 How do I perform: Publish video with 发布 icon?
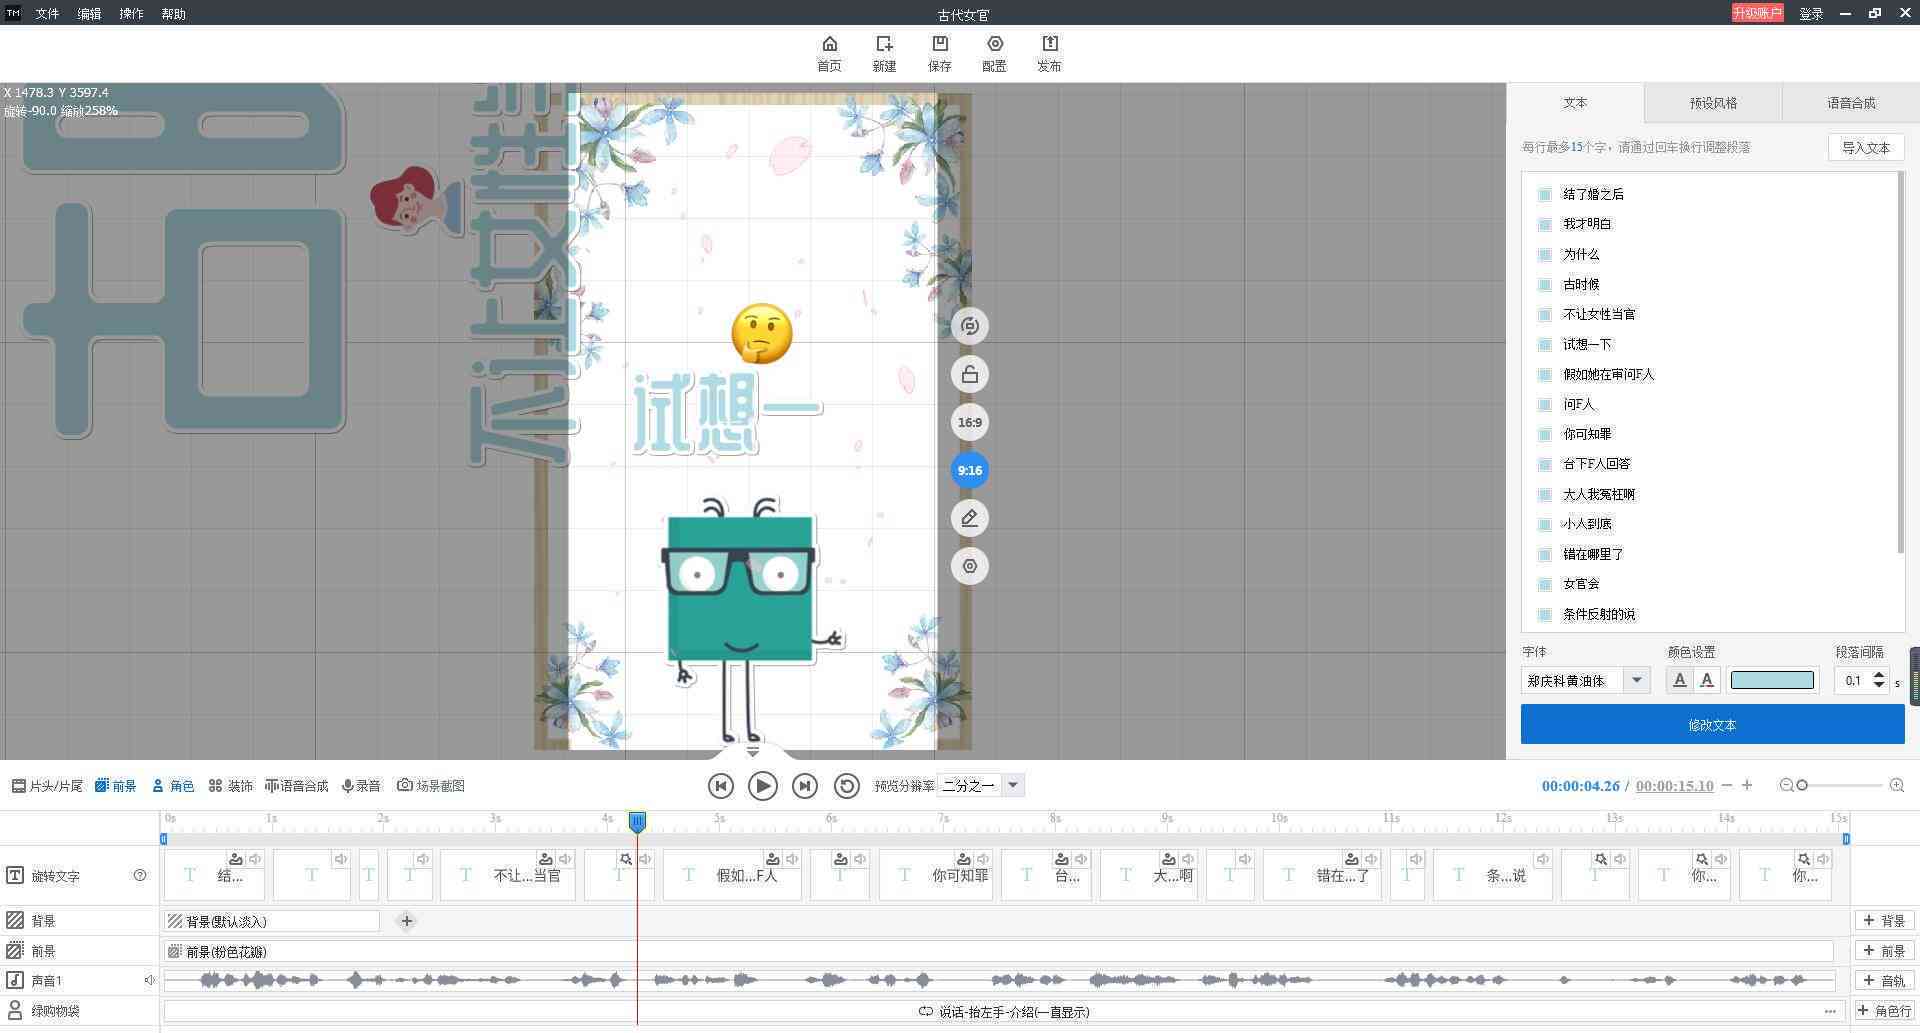pos(1049,54)
